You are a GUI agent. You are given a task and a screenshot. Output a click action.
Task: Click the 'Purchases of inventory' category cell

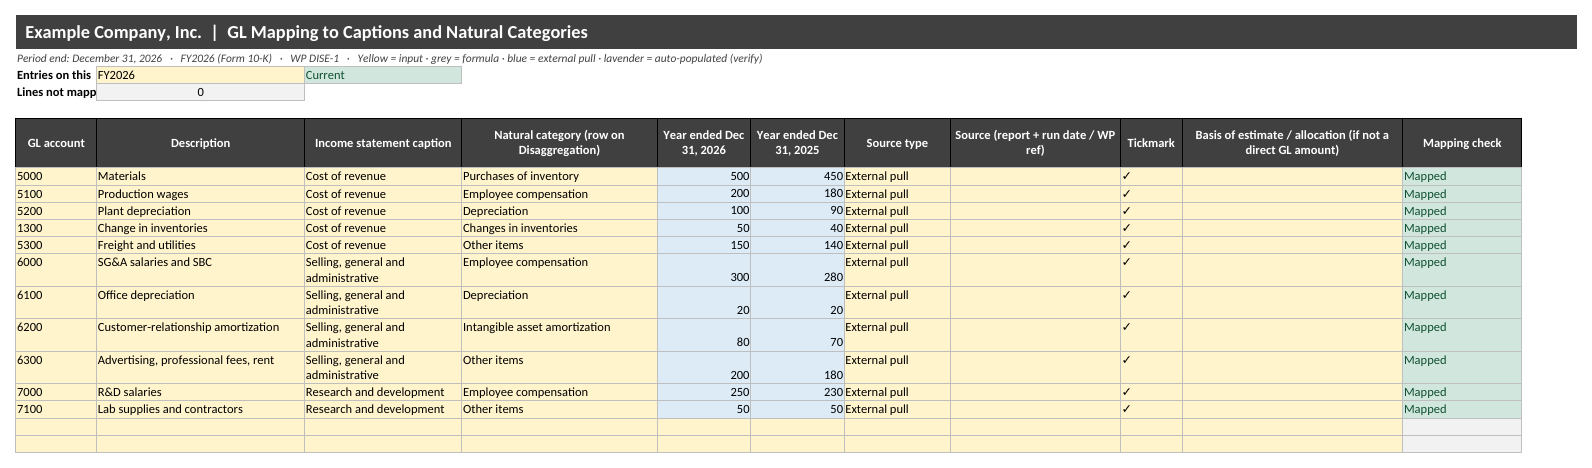tap(559, 176)
